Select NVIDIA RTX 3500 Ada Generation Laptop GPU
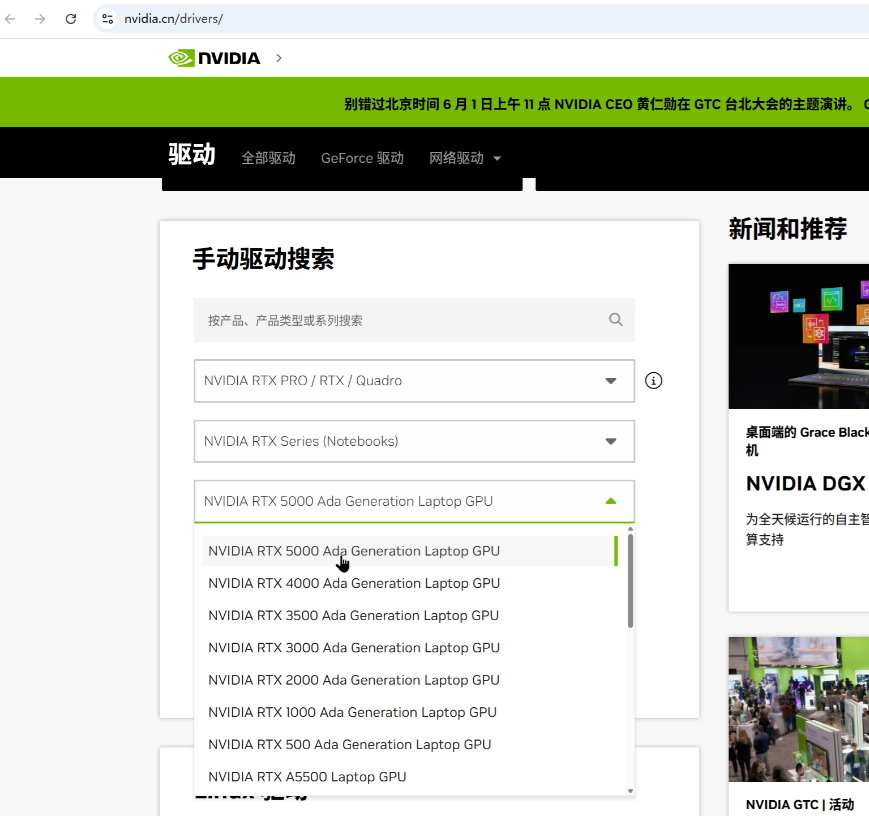869x816 pixels. coord(410,615)
